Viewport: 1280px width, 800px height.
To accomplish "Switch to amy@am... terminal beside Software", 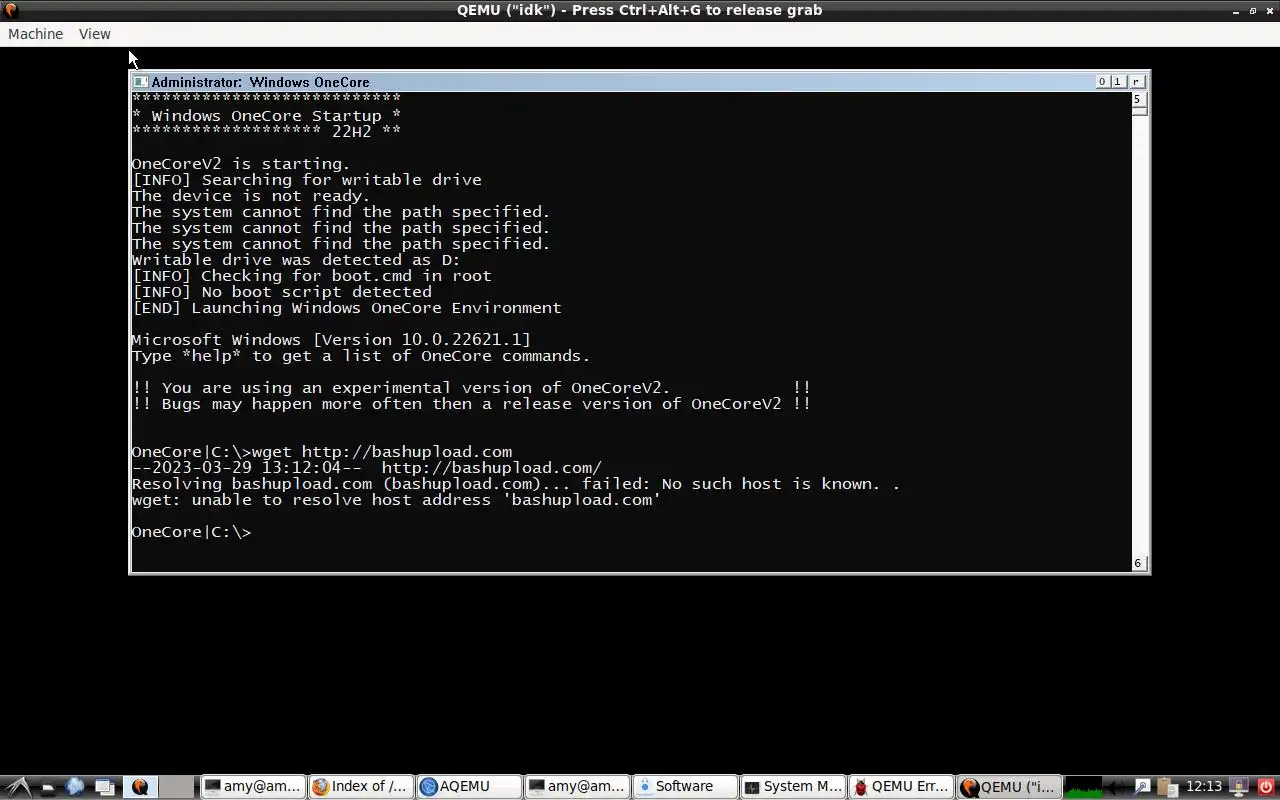I will 577,787.
